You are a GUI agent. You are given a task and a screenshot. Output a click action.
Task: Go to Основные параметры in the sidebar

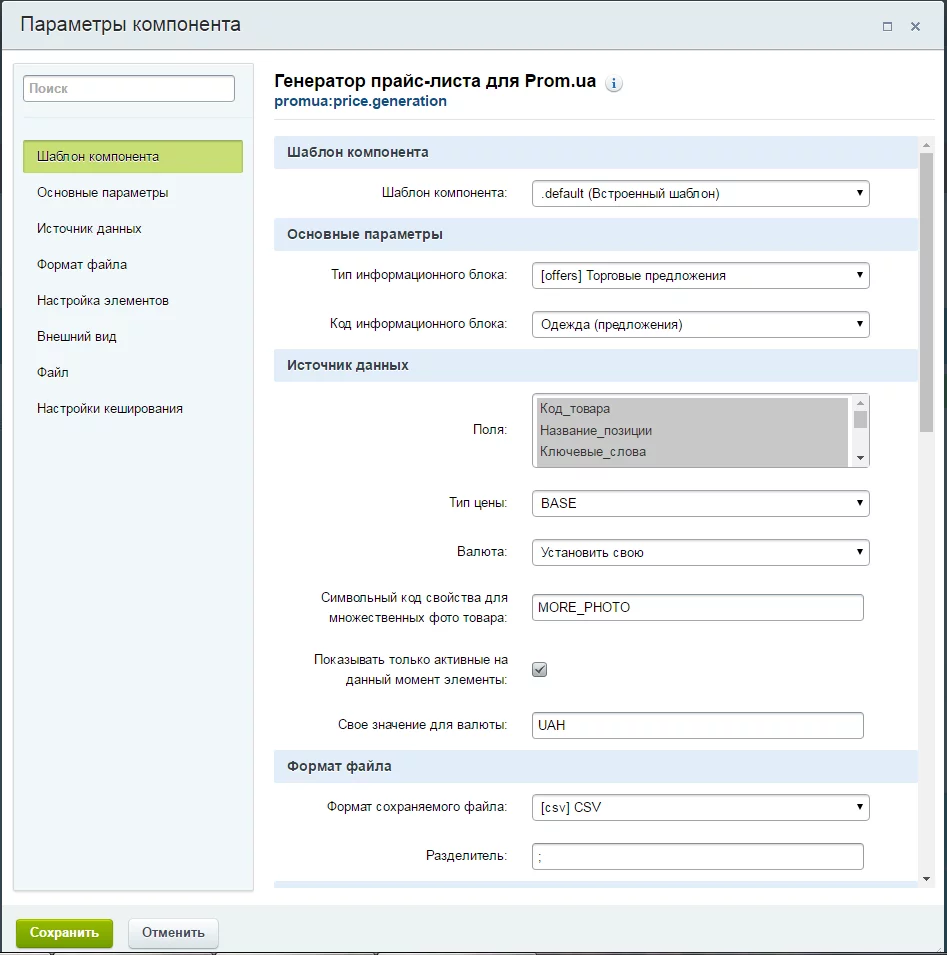click(x=102, y=192)
